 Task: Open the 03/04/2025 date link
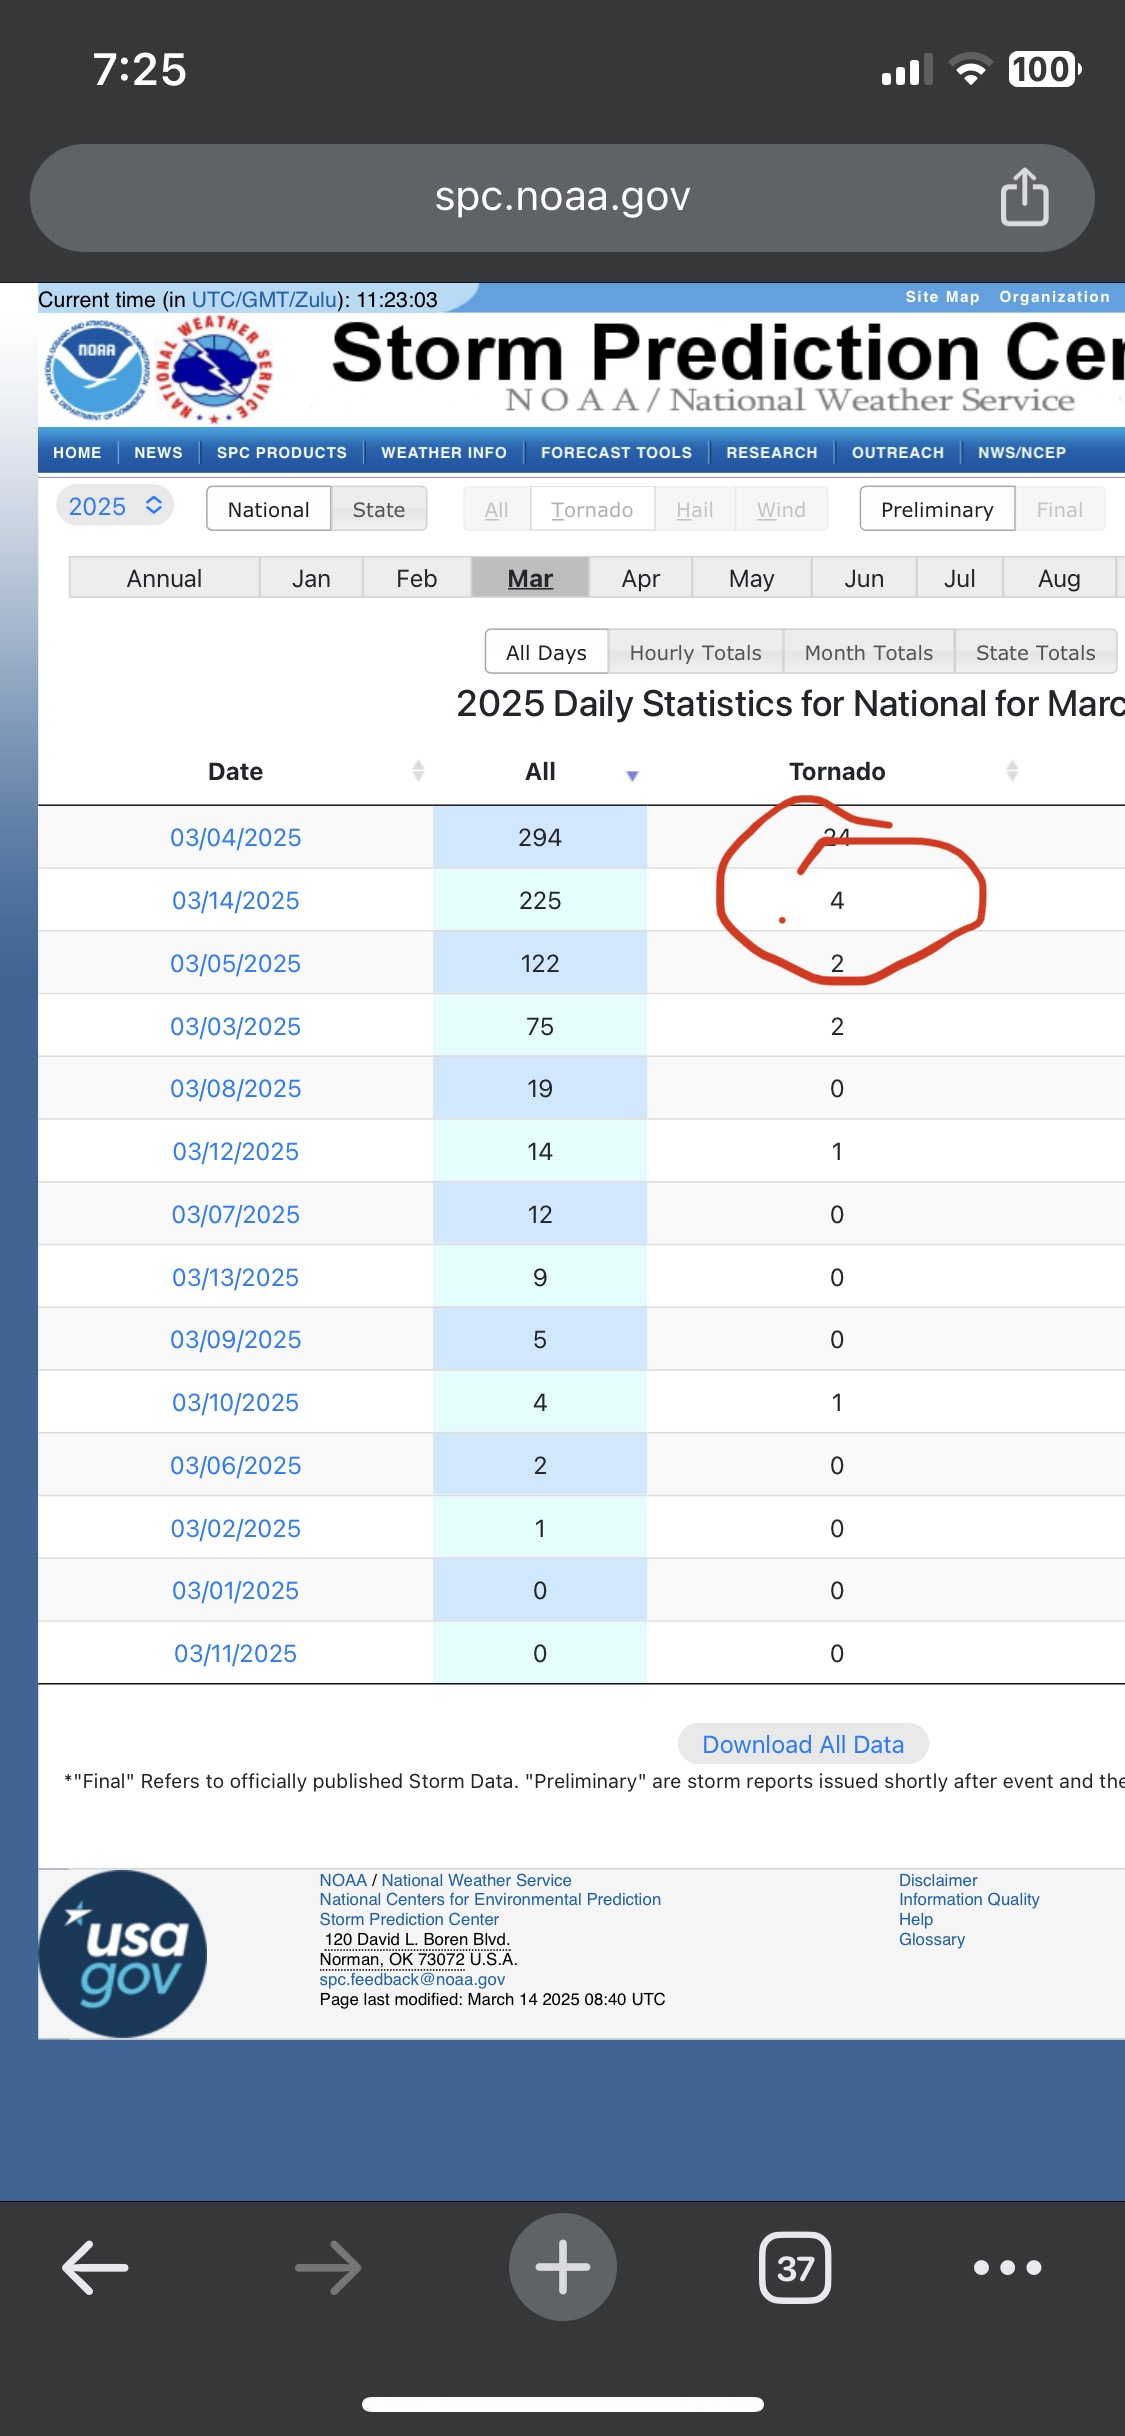(x=235, y=837)
